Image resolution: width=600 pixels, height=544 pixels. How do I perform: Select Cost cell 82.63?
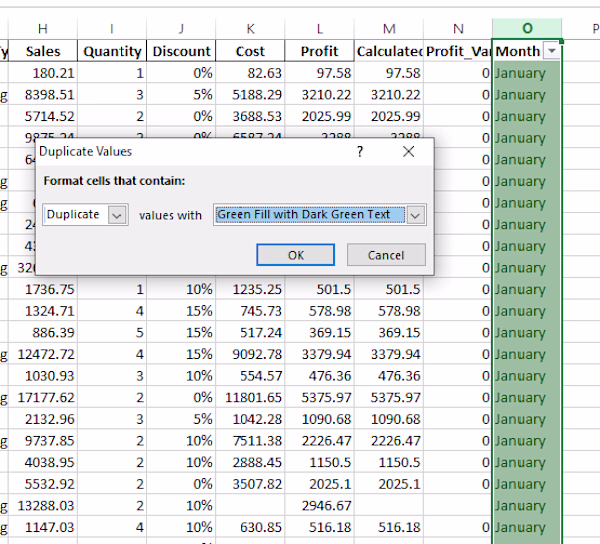[x=250, y=73]
